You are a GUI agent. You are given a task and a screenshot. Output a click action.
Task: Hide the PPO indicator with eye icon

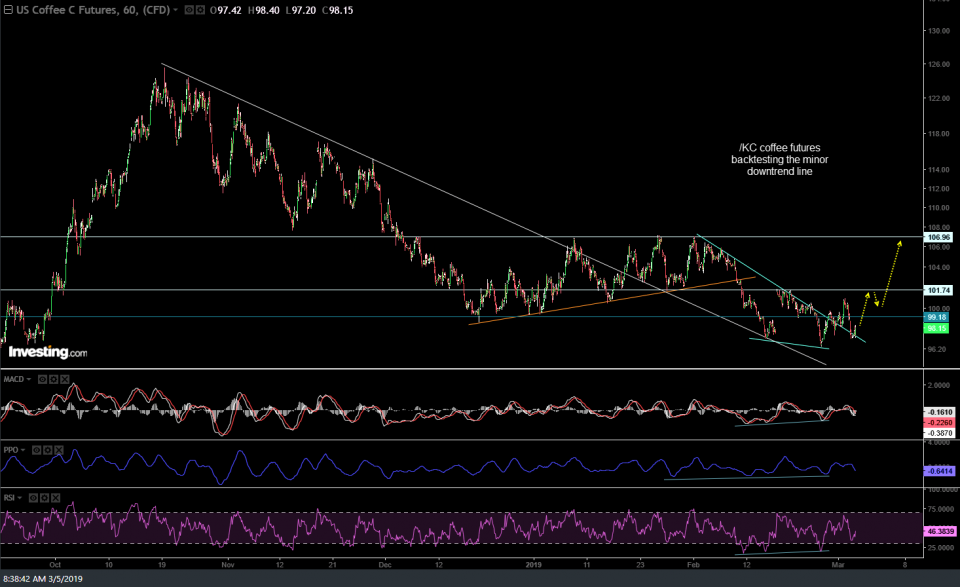[38, 449]
